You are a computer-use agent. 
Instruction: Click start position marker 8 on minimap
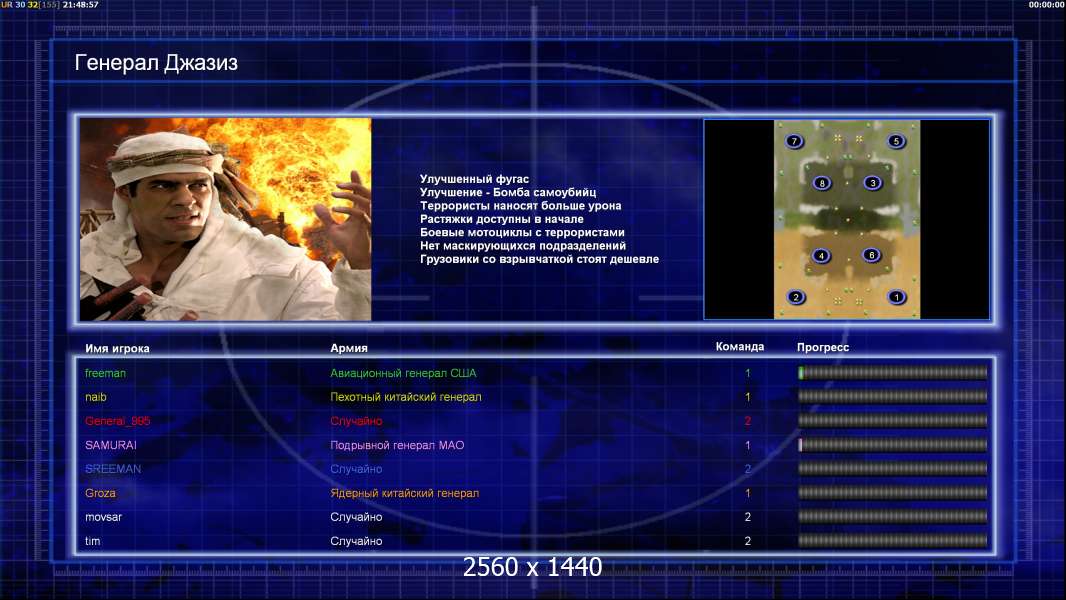click(822, 183)
